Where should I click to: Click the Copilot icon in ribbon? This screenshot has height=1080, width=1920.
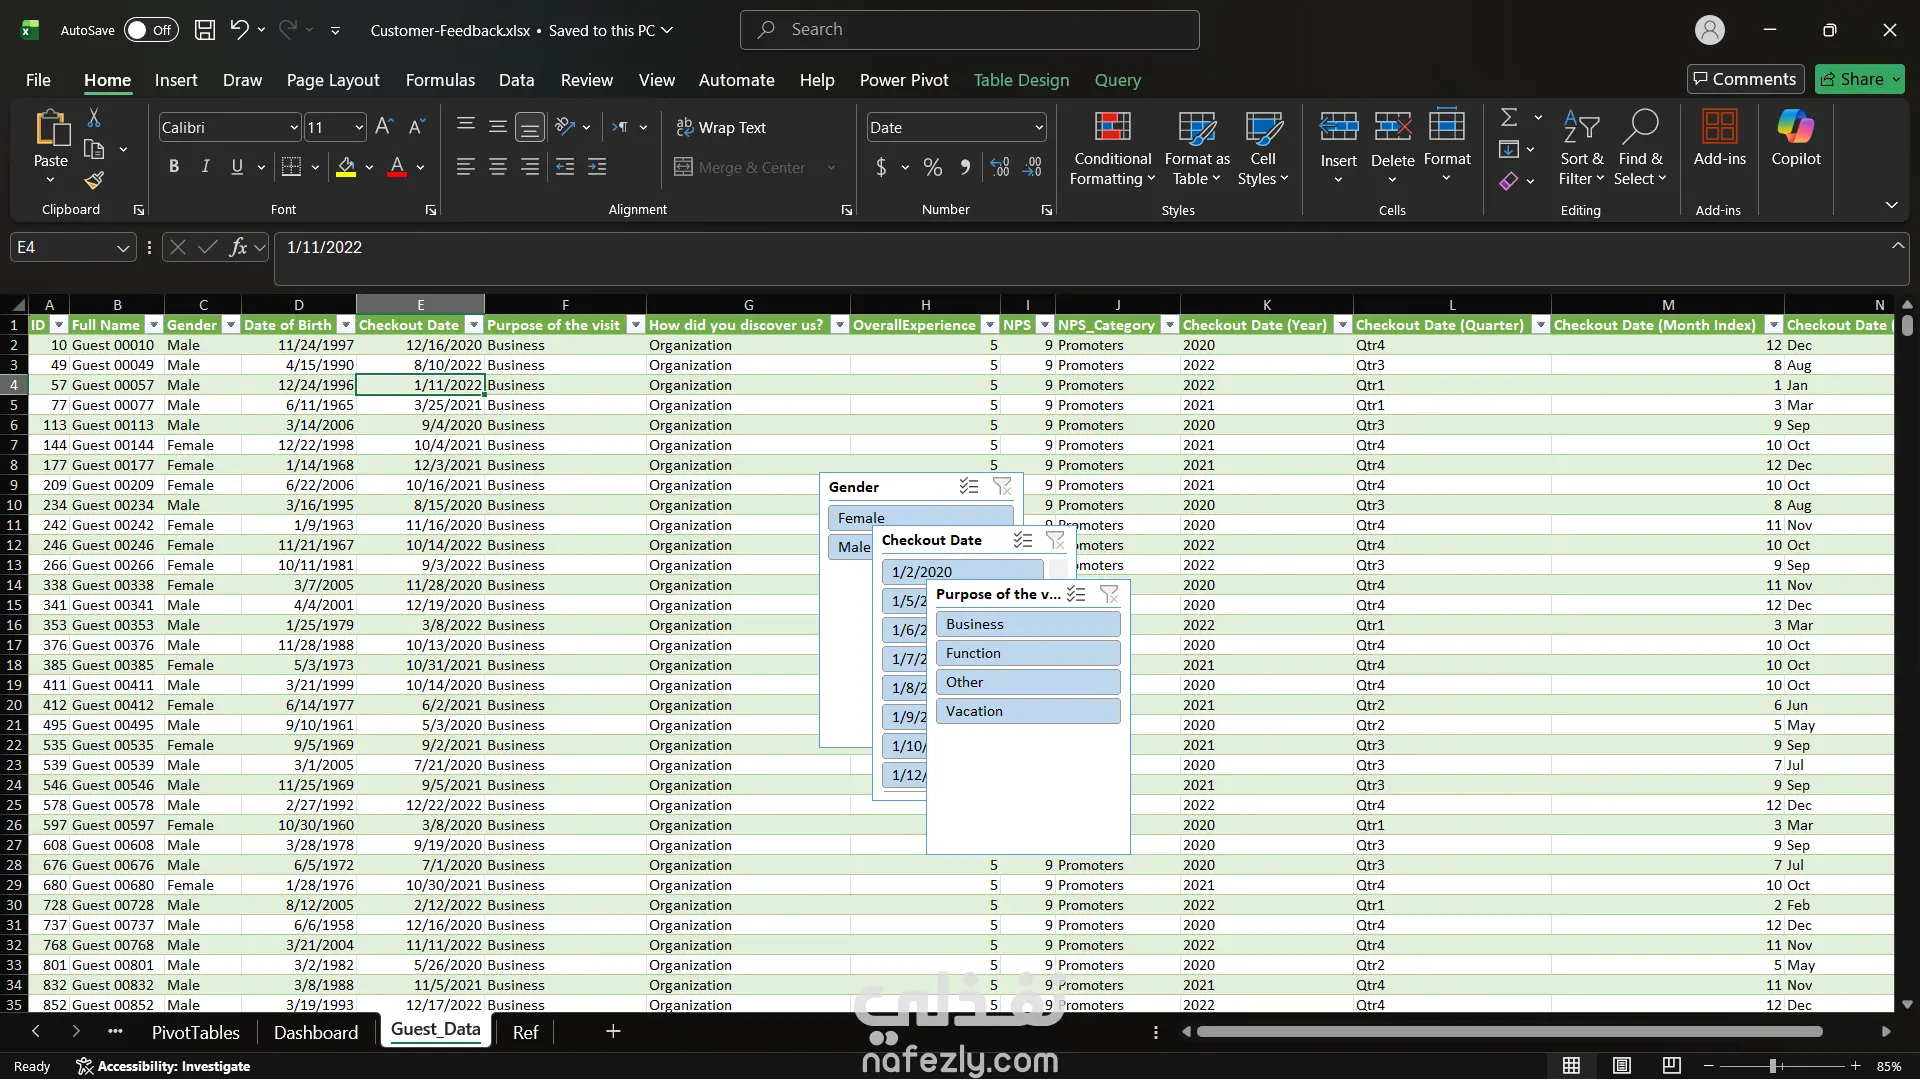1795,138
